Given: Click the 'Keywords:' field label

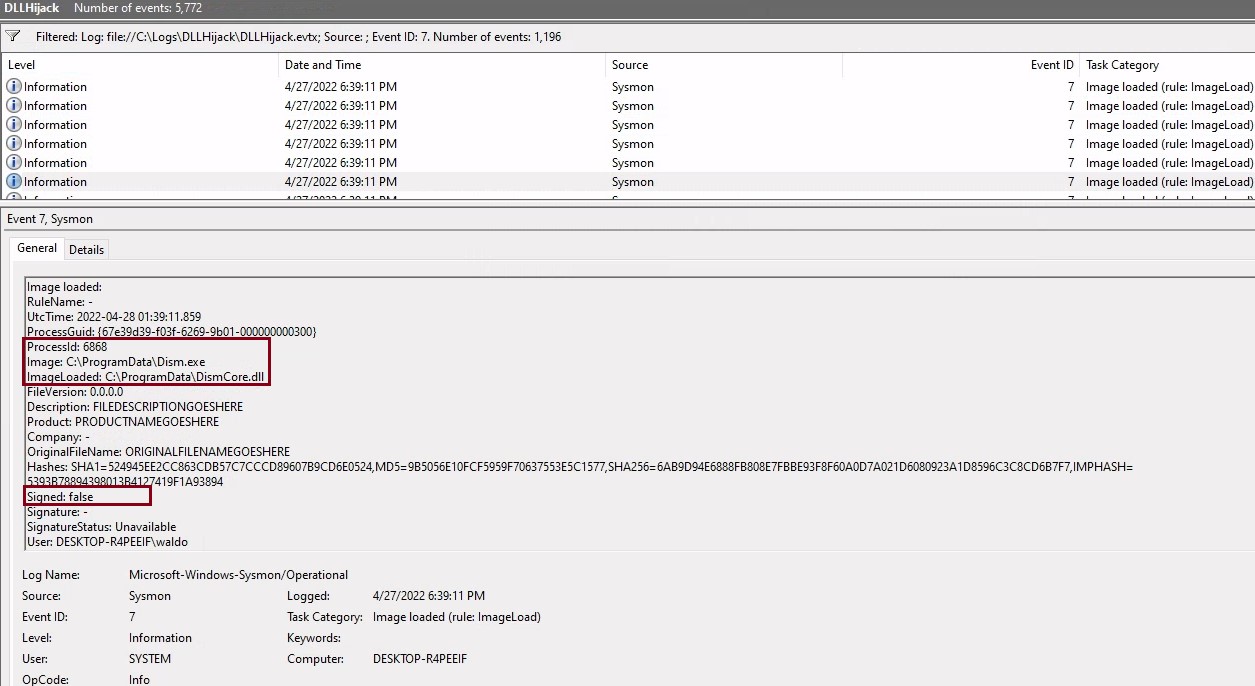Looking at the screenshot, I should click(315, 638).
